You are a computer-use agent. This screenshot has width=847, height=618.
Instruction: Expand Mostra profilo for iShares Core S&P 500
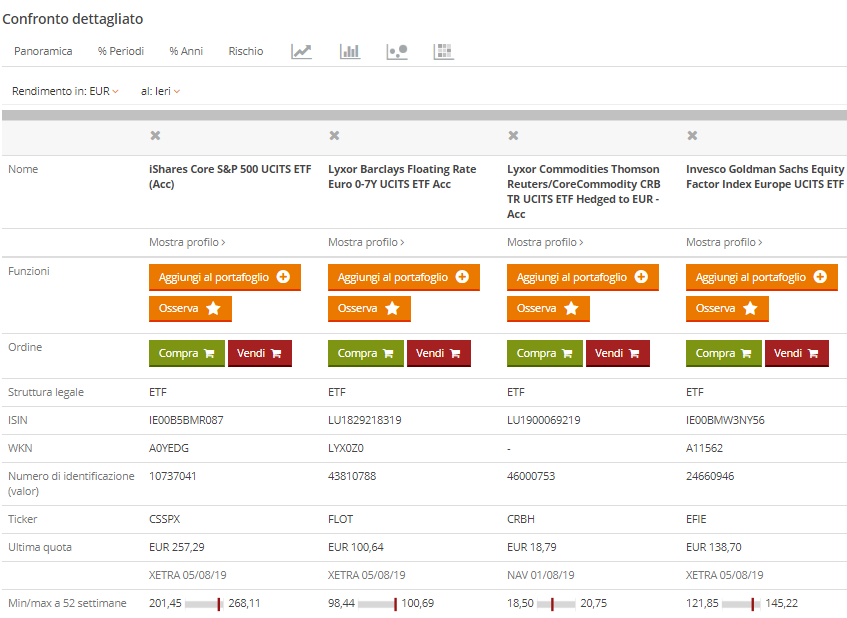tap(187, 242)
